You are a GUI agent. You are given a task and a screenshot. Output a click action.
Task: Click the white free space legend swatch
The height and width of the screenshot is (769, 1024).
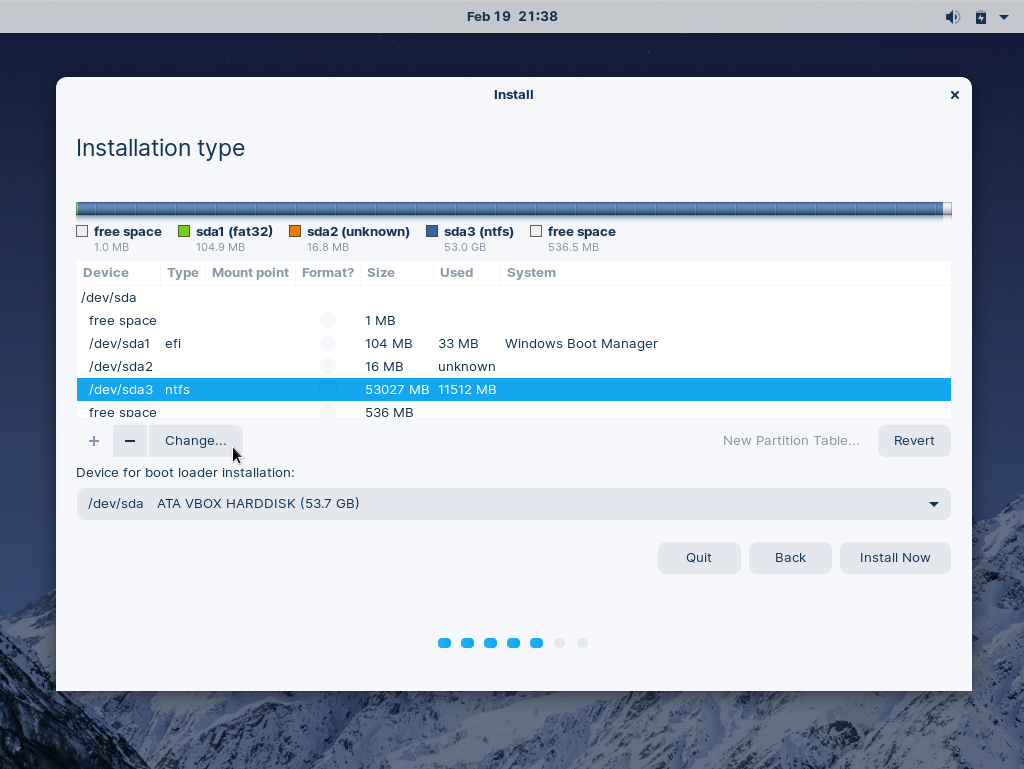(81, 231)
